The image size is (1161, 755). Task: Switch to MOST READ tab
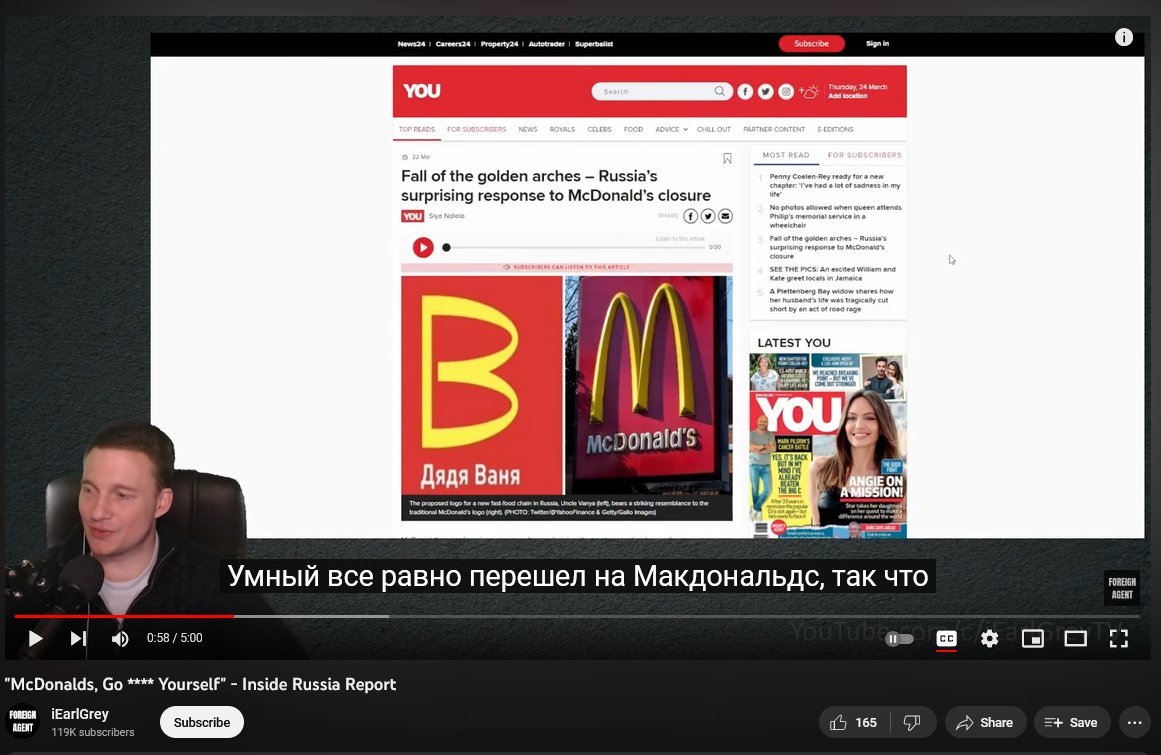click(x=786, y=155)
